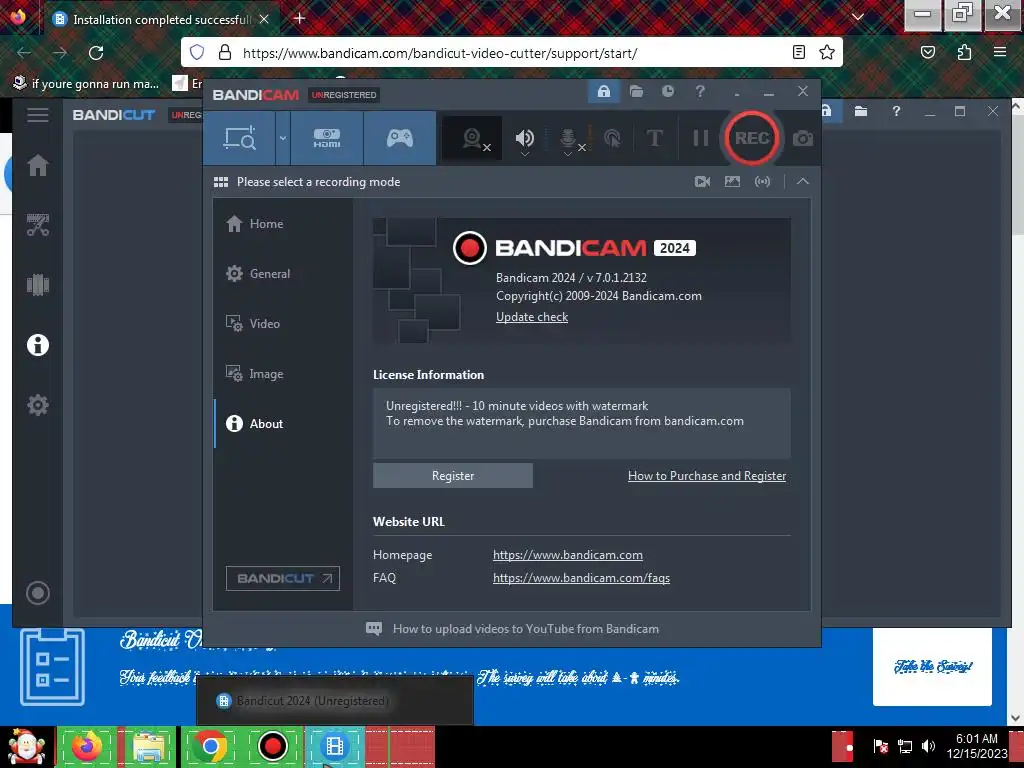Click the Register button
The image size is (1024, 768).
click(453, 476)
